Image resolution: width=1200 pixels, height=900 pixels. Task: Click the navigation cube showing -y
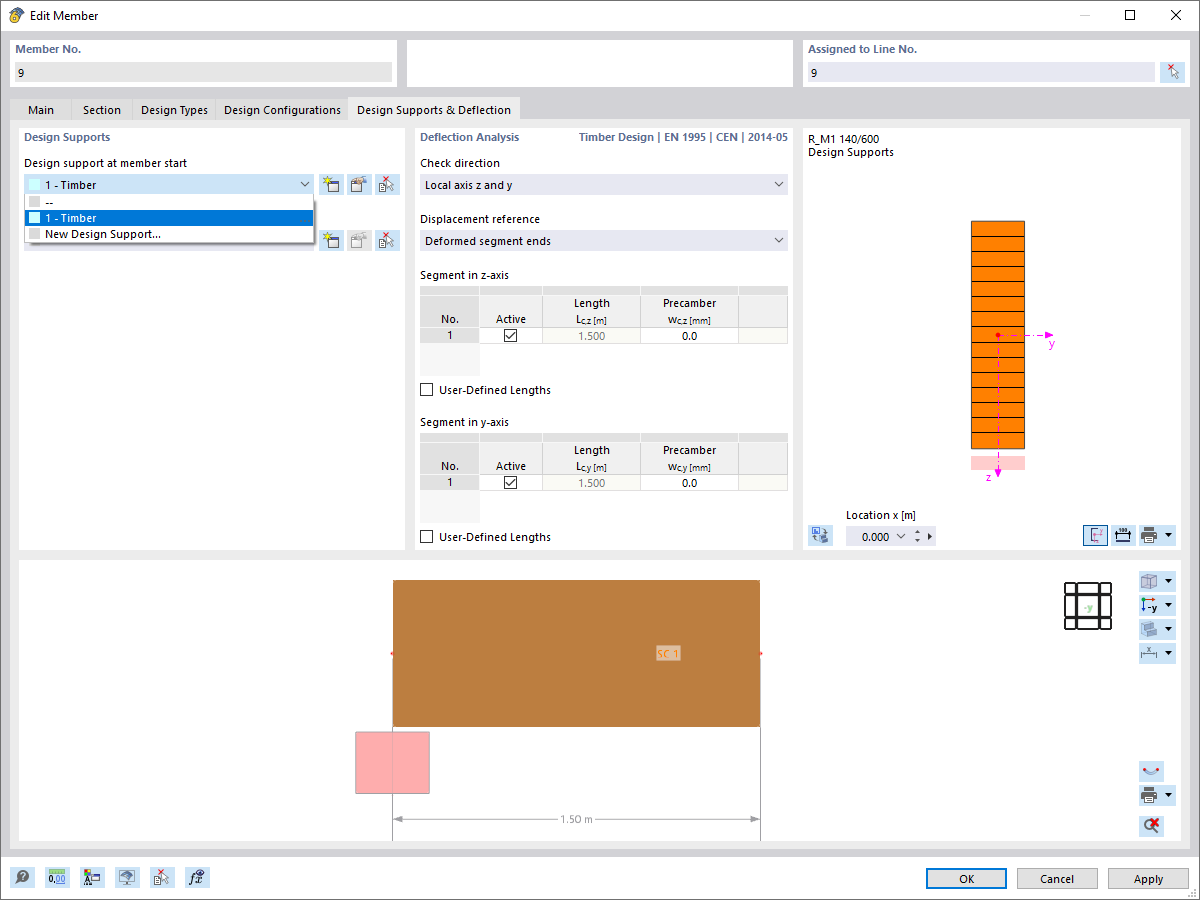(1087, 606)
